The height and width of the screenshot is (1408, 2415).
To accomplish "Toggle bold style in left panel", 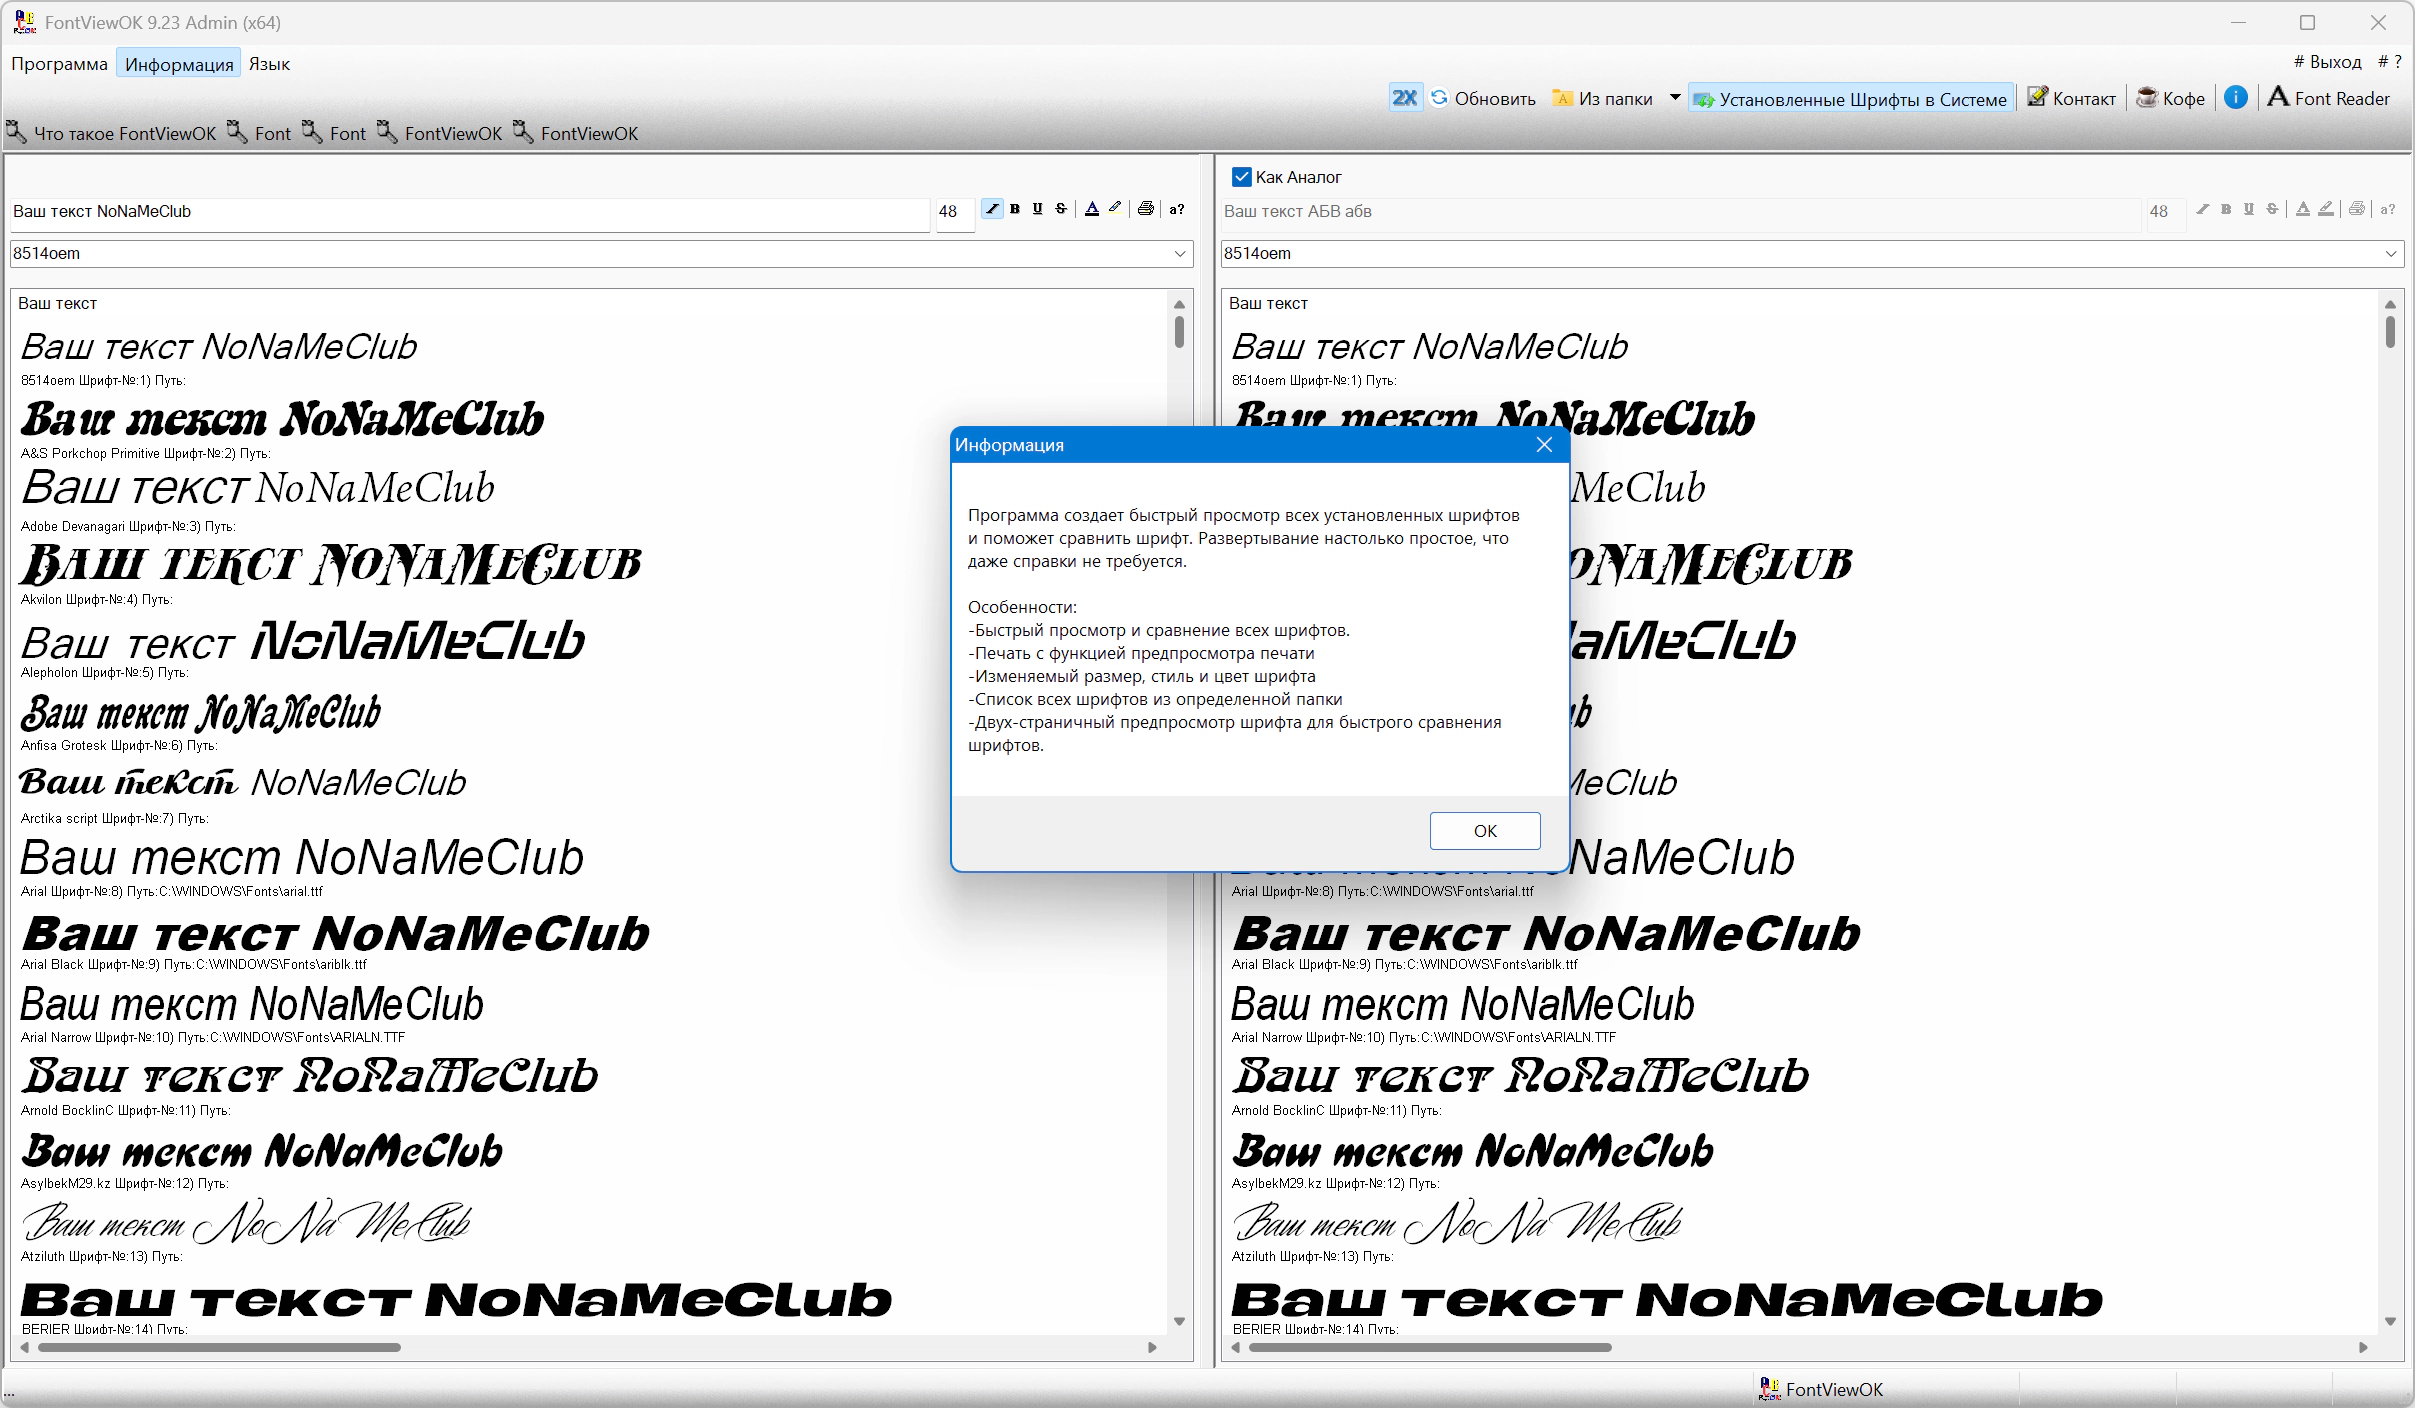I will [1015, 209].
